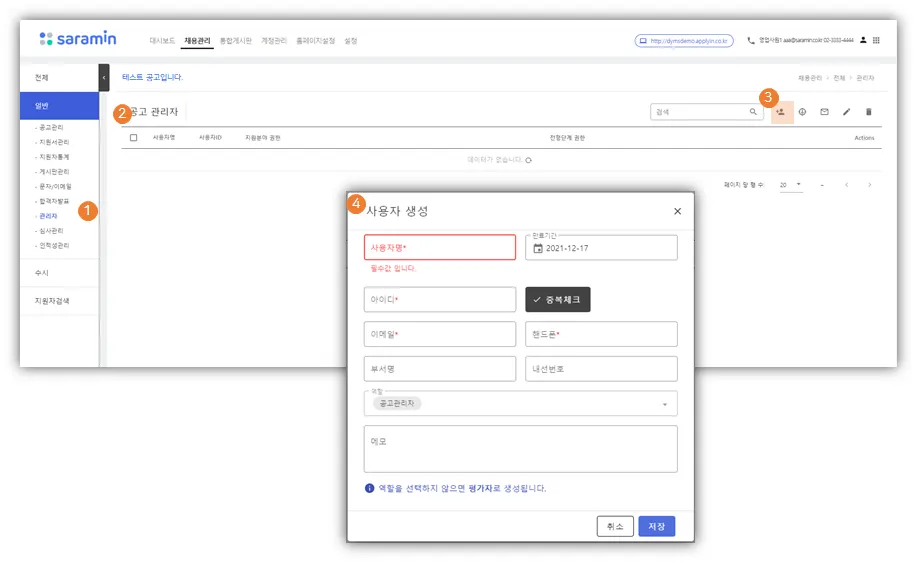Open 문자/이메일 in the sidebar submenu

(55, 186)
